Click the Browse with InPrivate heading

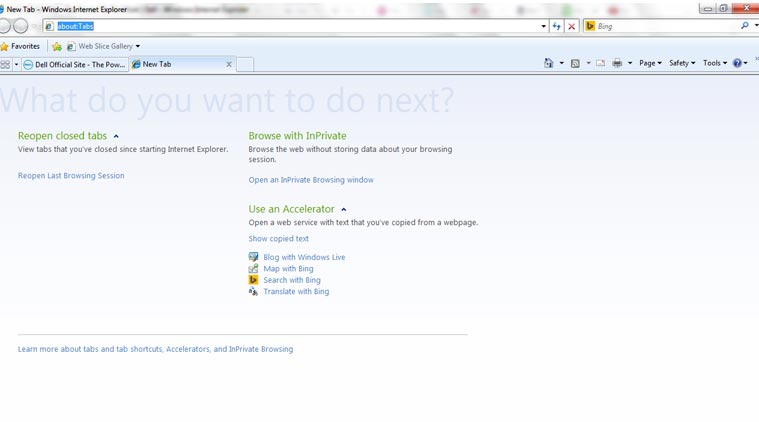(x=297, y=136)
